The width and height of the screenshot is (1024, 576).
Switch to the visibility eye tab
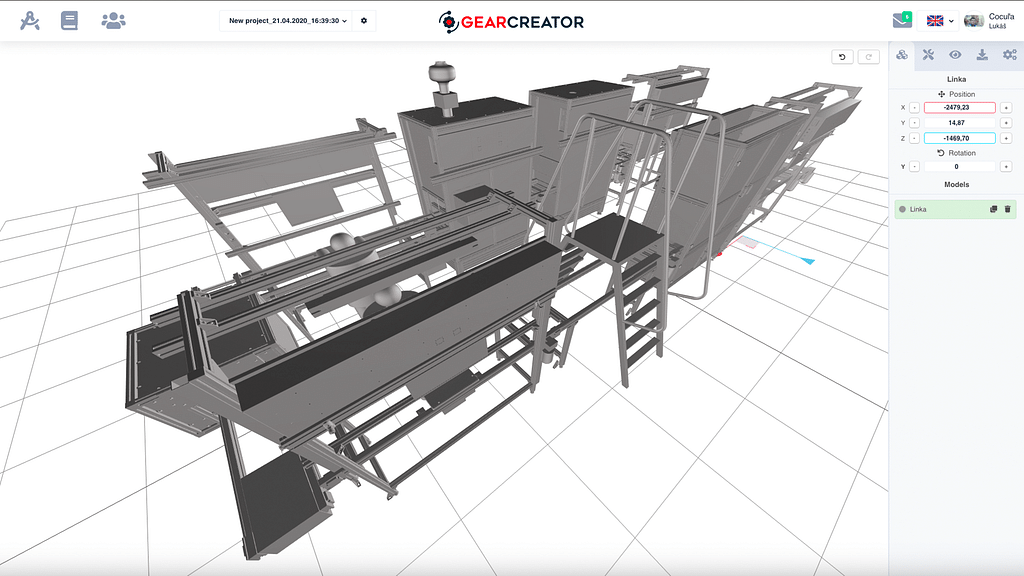(956, 55)
